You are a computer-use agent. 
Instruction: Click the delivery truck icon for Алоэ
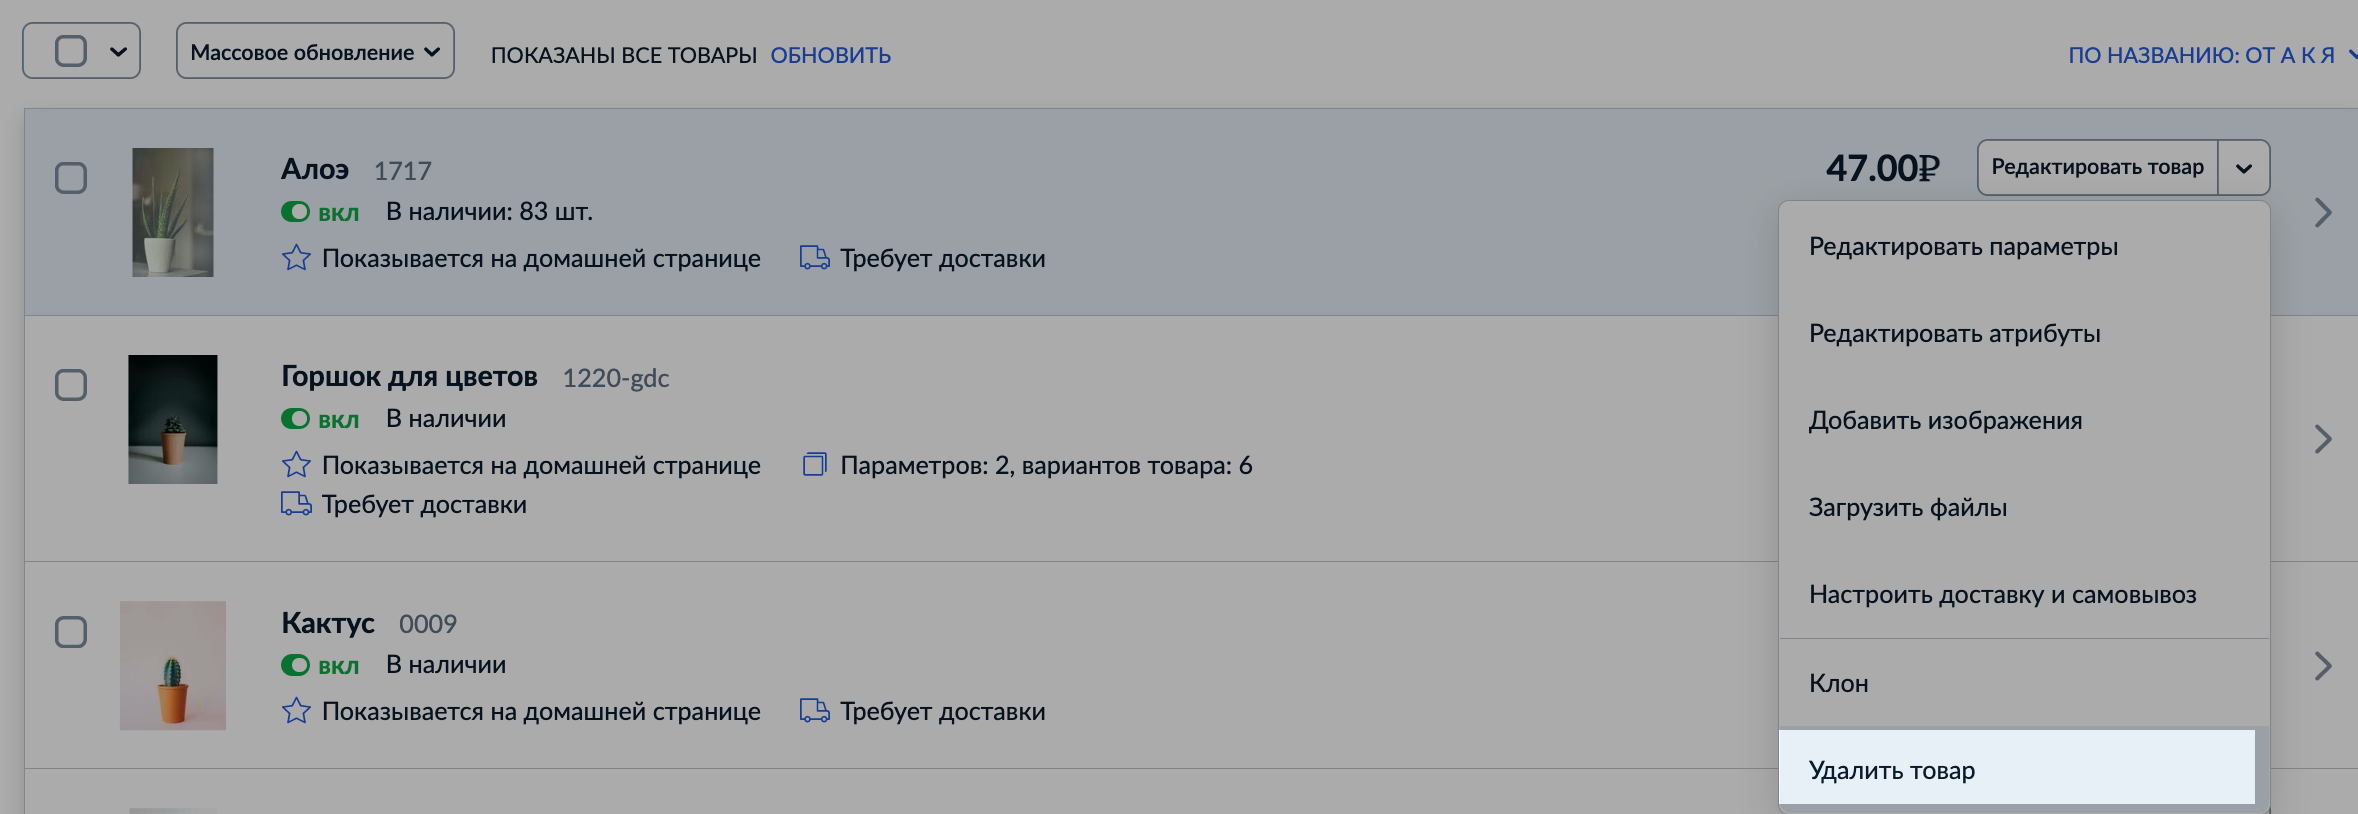(814, 258)
